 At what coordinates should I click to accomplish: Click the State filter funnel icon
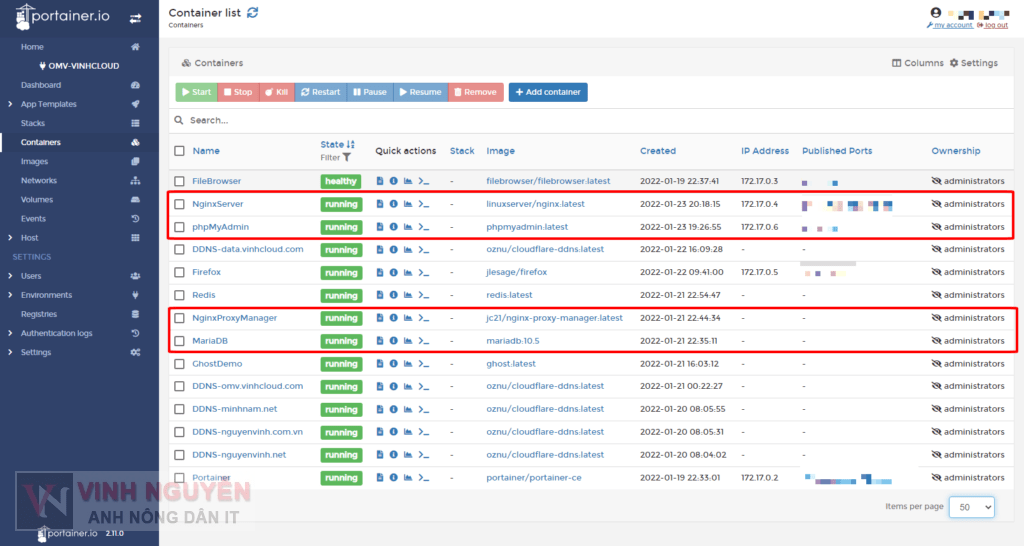347,158
